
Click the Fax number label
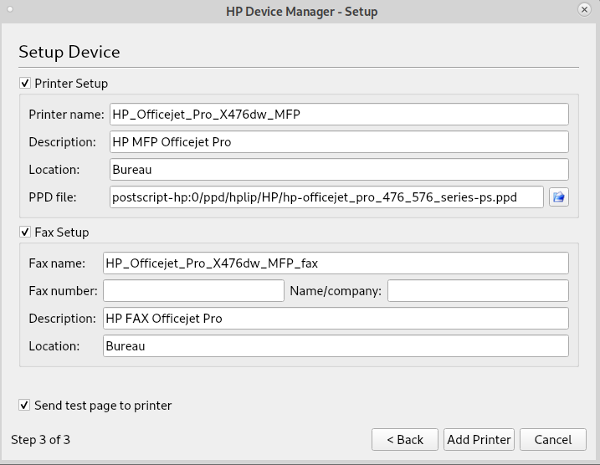(63, 291)
